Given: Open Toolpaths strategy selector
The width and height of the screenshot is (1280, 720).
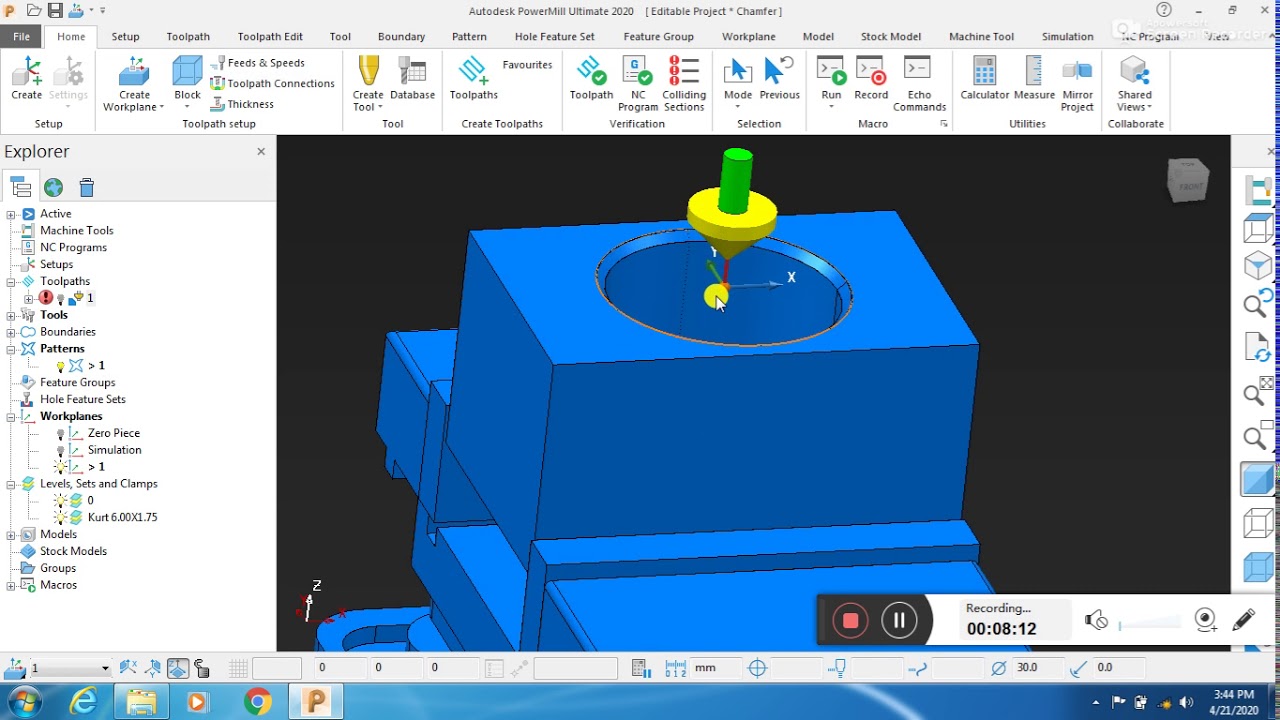Looking at the screenshot, I should coord(473,78).
